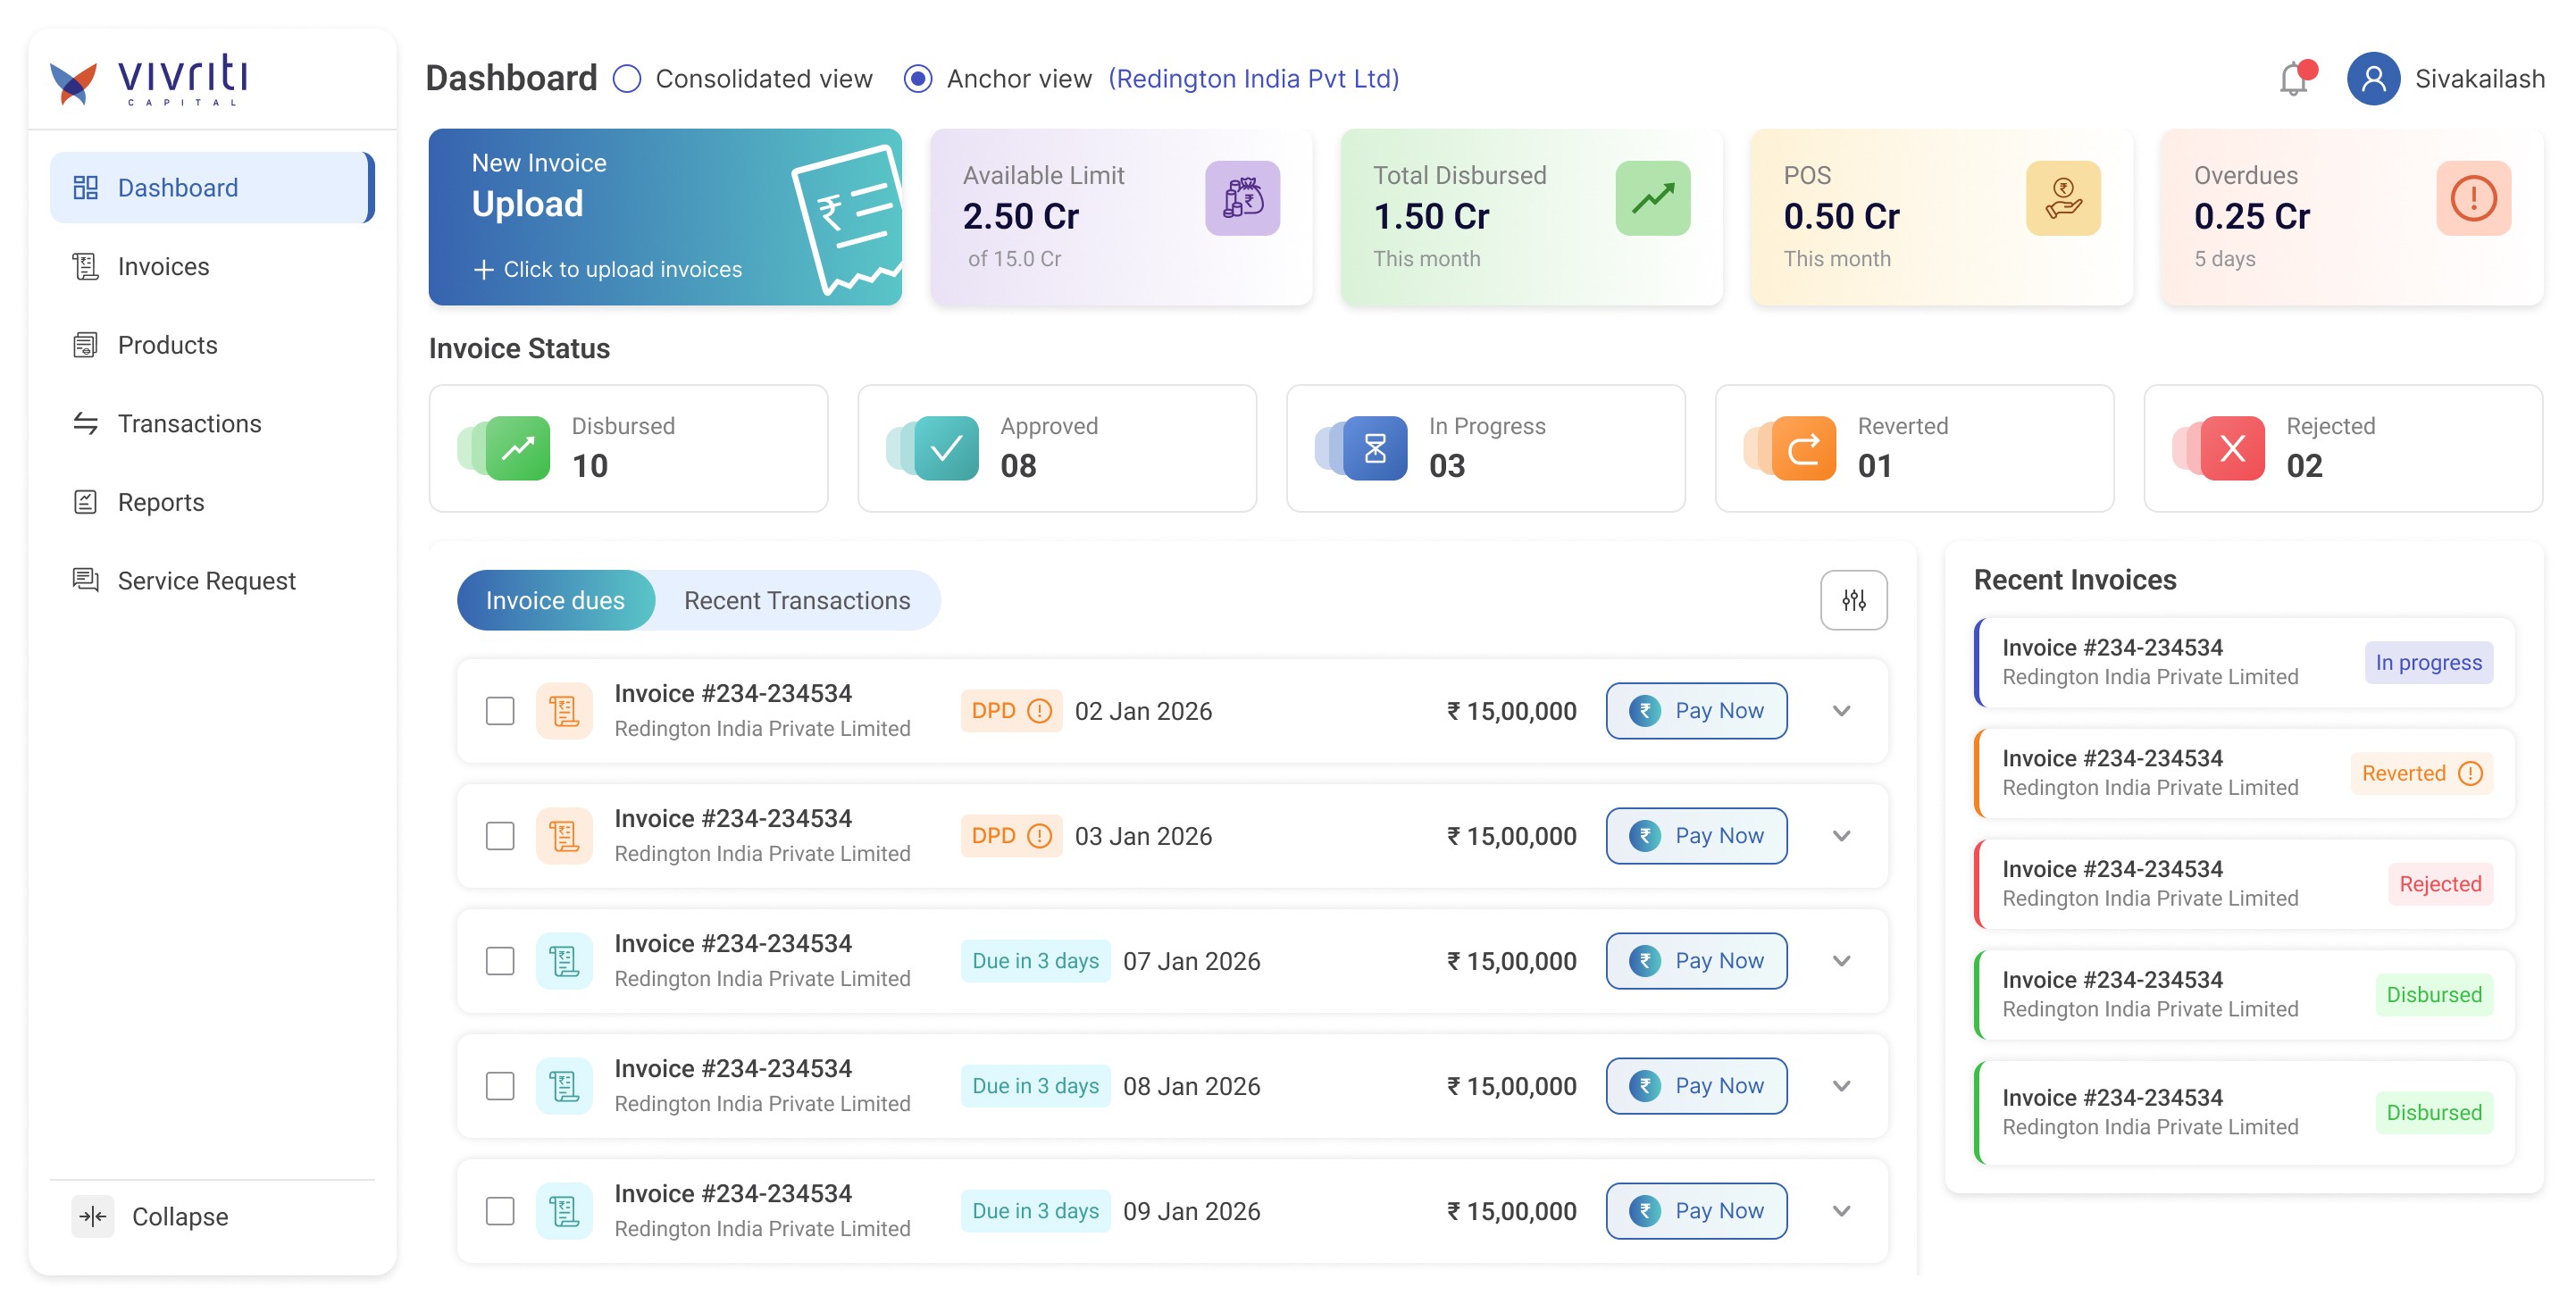Select the Consolidated view radio button
Screen dimensions: 2576x1304
point(627,79)
